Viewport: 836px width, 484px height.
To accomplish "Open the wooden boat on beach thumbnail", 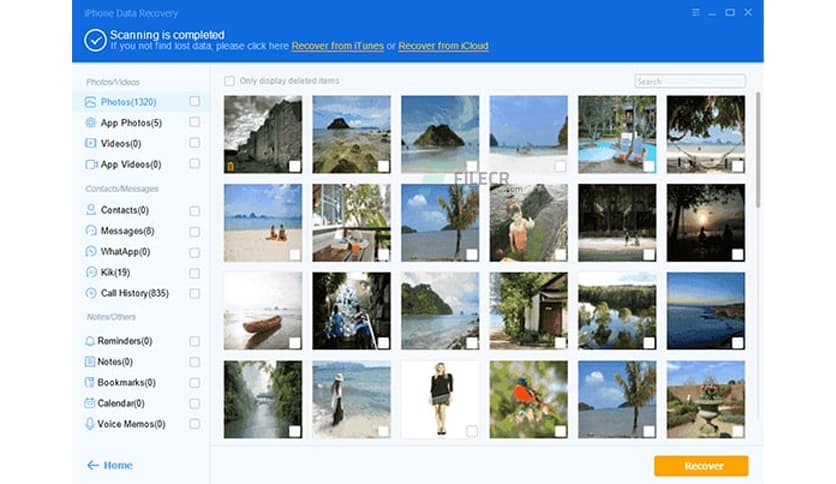I will [x=263, y=311].
